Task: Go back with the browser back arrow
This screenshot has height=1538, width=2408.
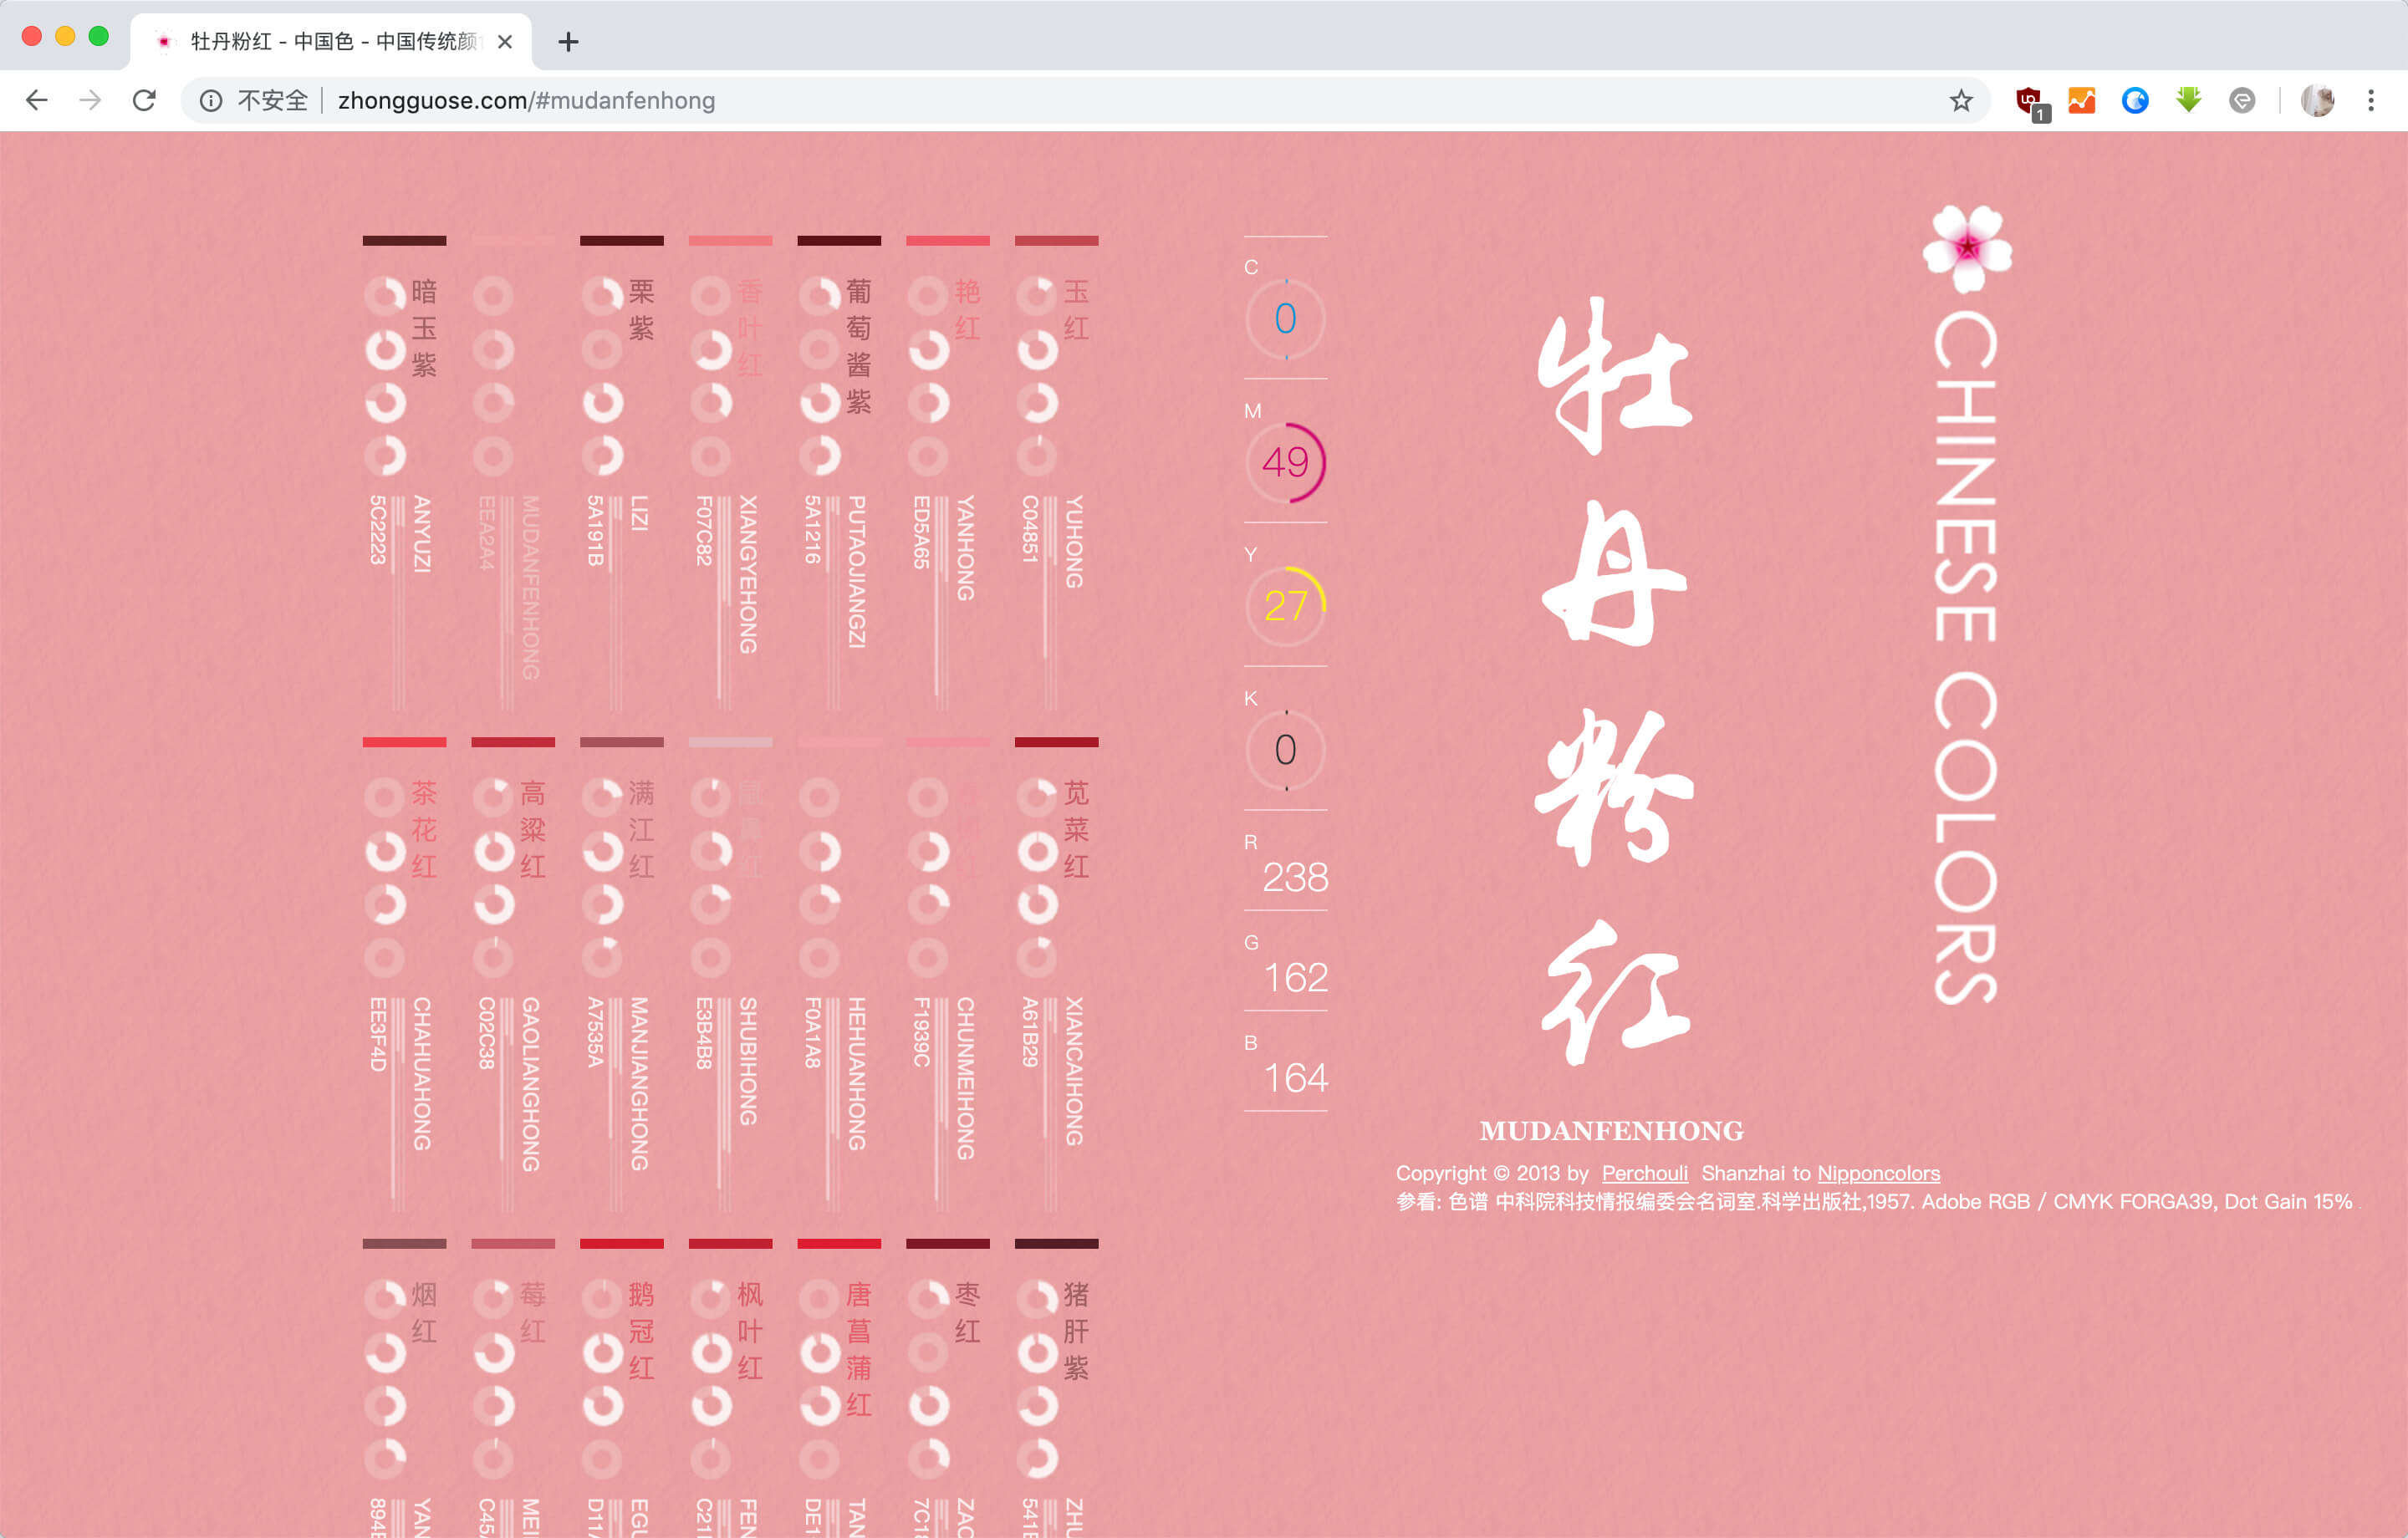Action: coord(37,100)
